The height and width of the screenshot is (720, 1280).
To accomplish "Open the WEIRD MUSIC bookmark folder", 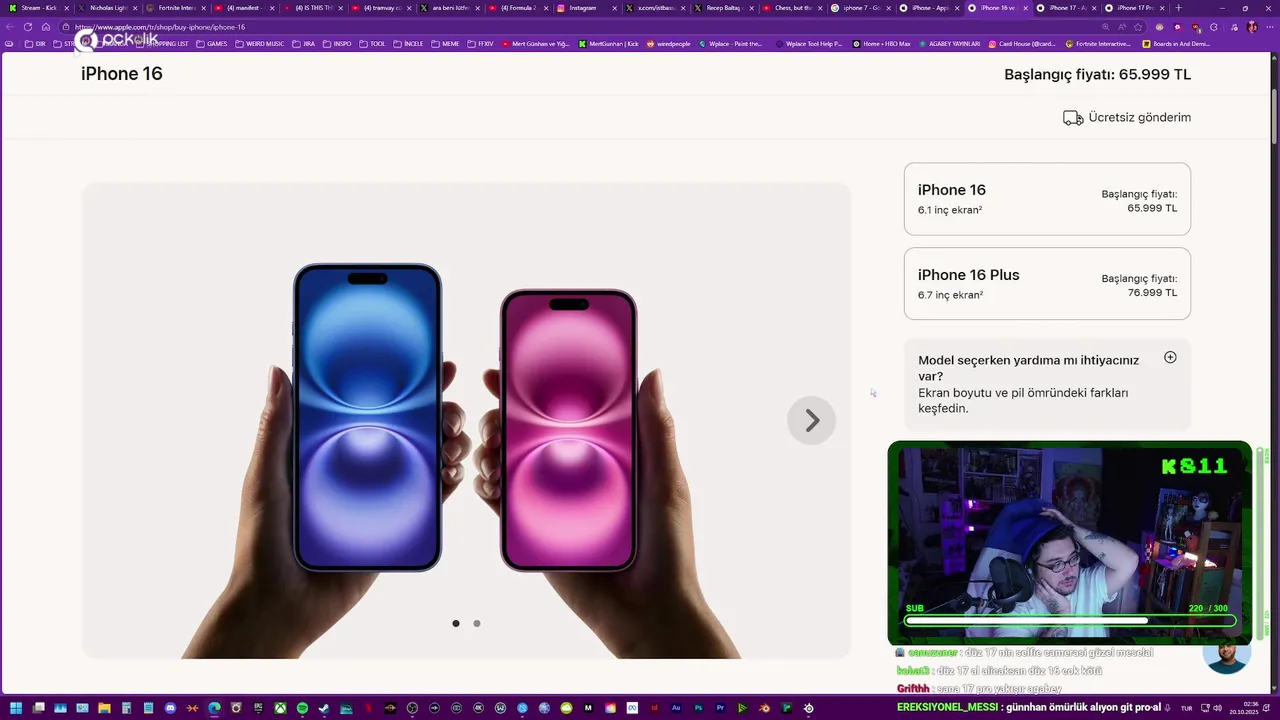I will coord(260,44).
